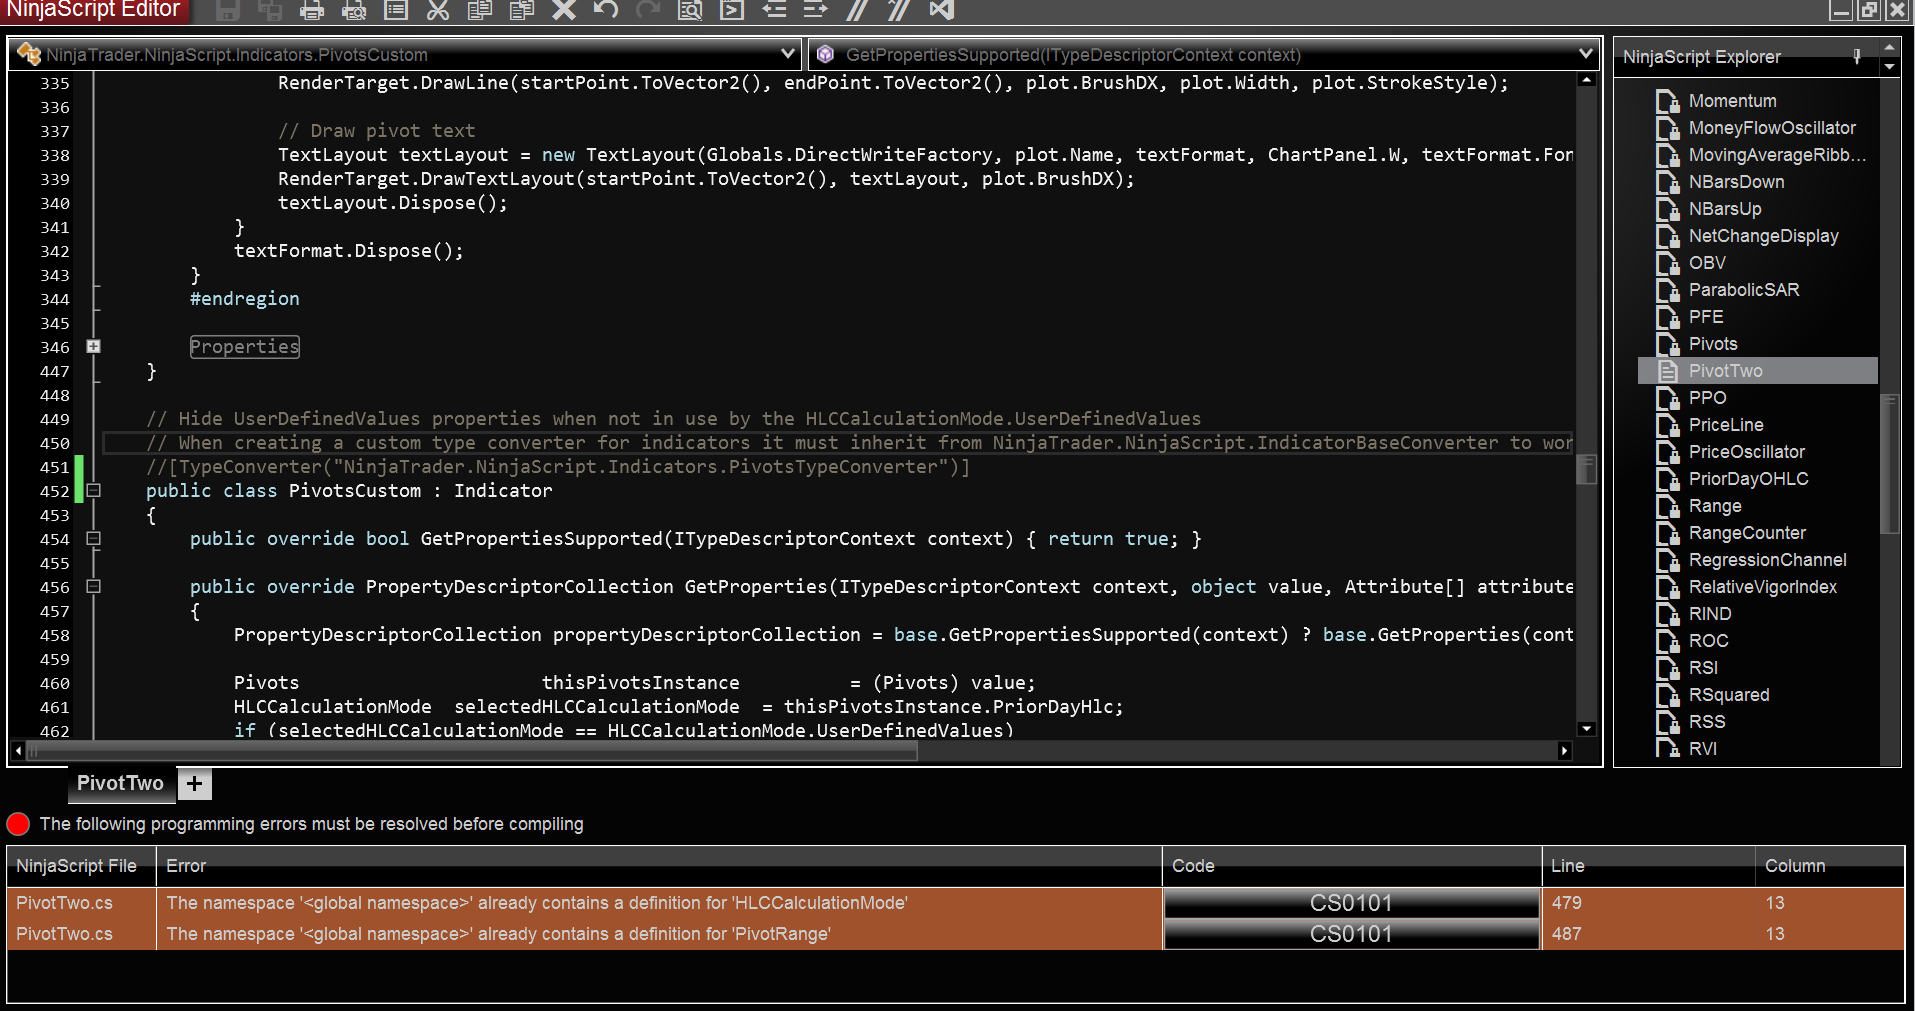Cut the selection with the scissors icon

coord(438,11)
